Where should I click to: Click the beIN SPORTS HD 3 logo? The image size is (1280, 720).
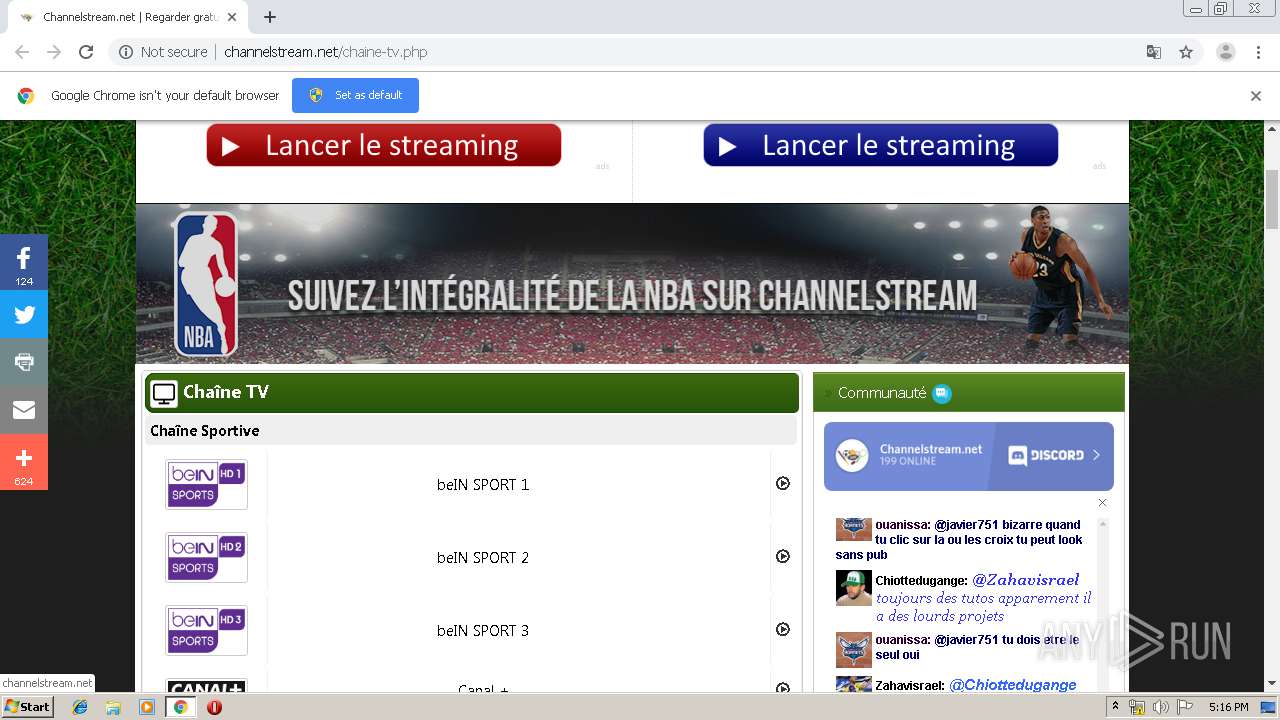coord(207,630)
